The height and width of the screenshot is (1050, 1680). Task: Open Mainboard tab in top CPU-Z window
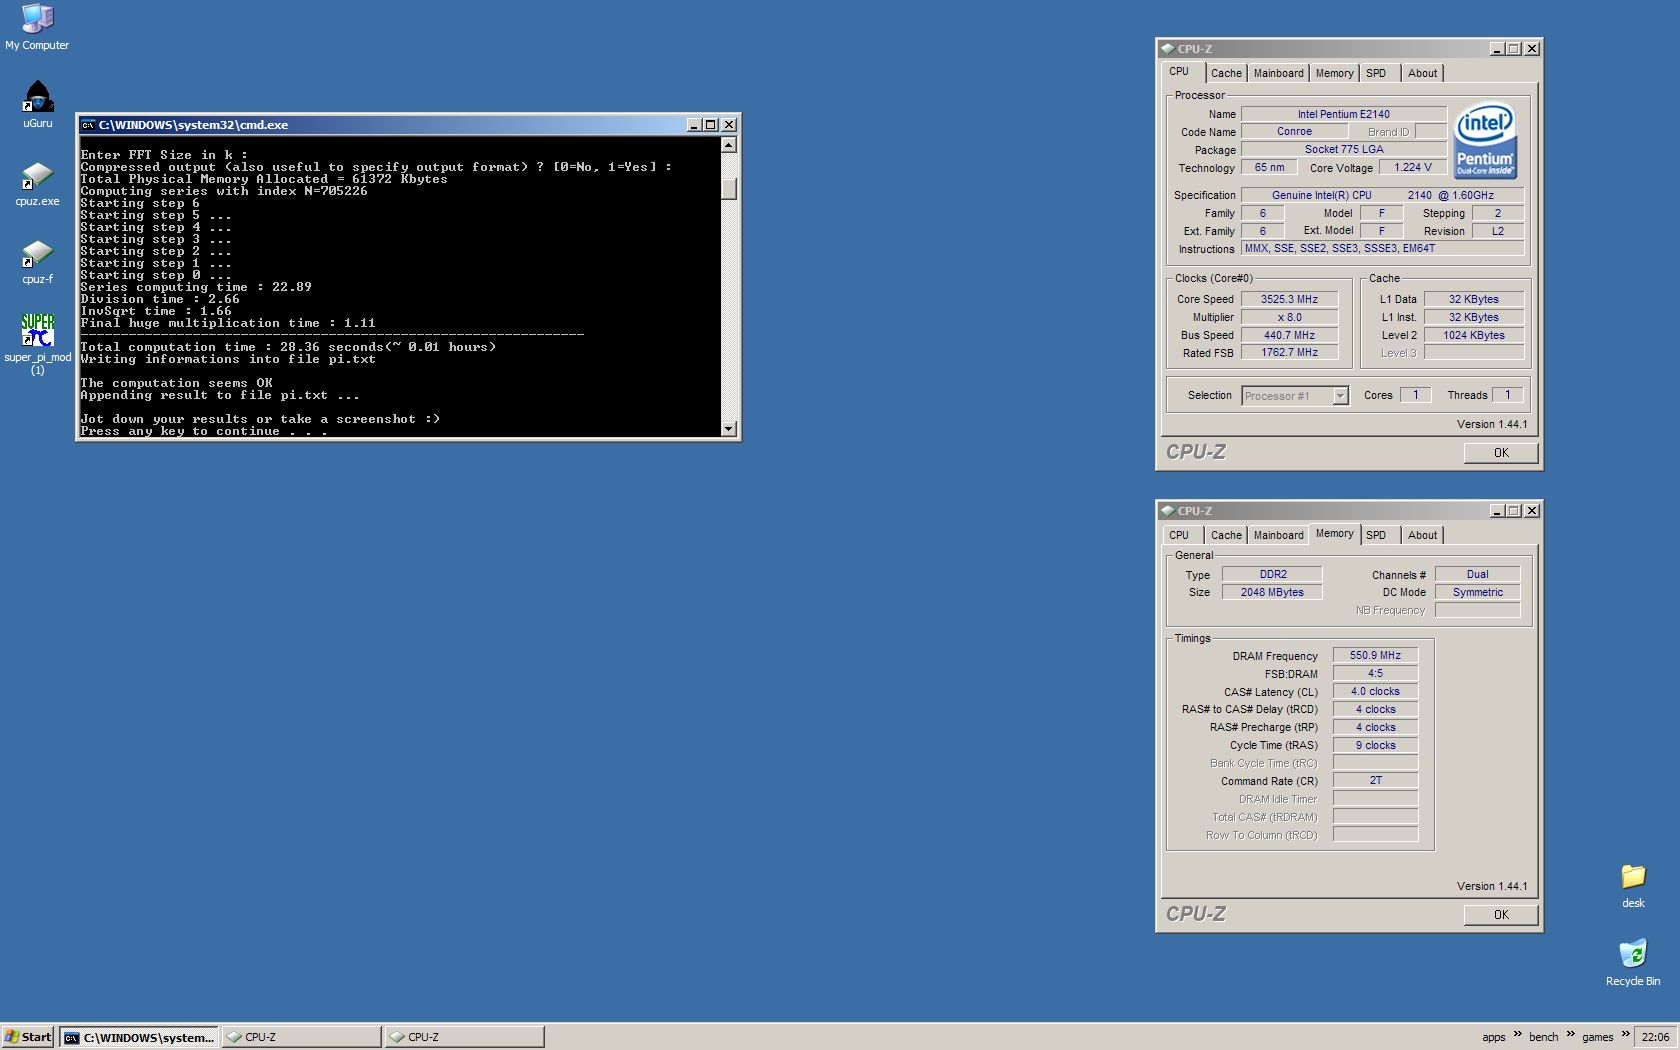(1278, 73)
